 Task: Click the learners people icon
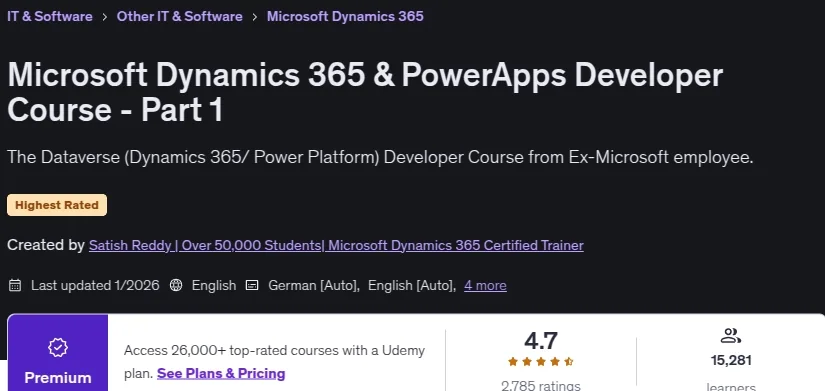click(731, 336)
